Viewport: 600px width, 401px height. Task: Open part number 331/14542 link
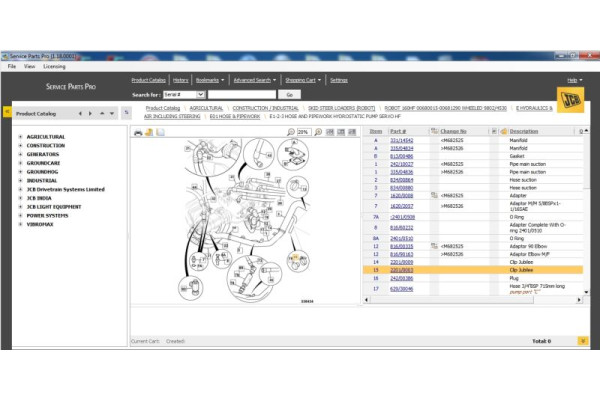click(x=401, y=141)
